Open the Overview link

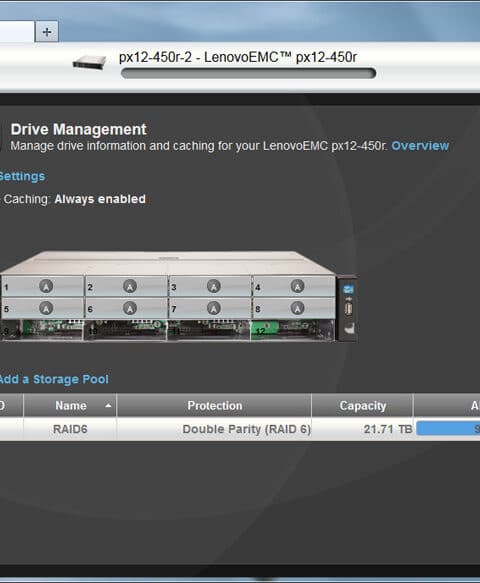[420, 146]
